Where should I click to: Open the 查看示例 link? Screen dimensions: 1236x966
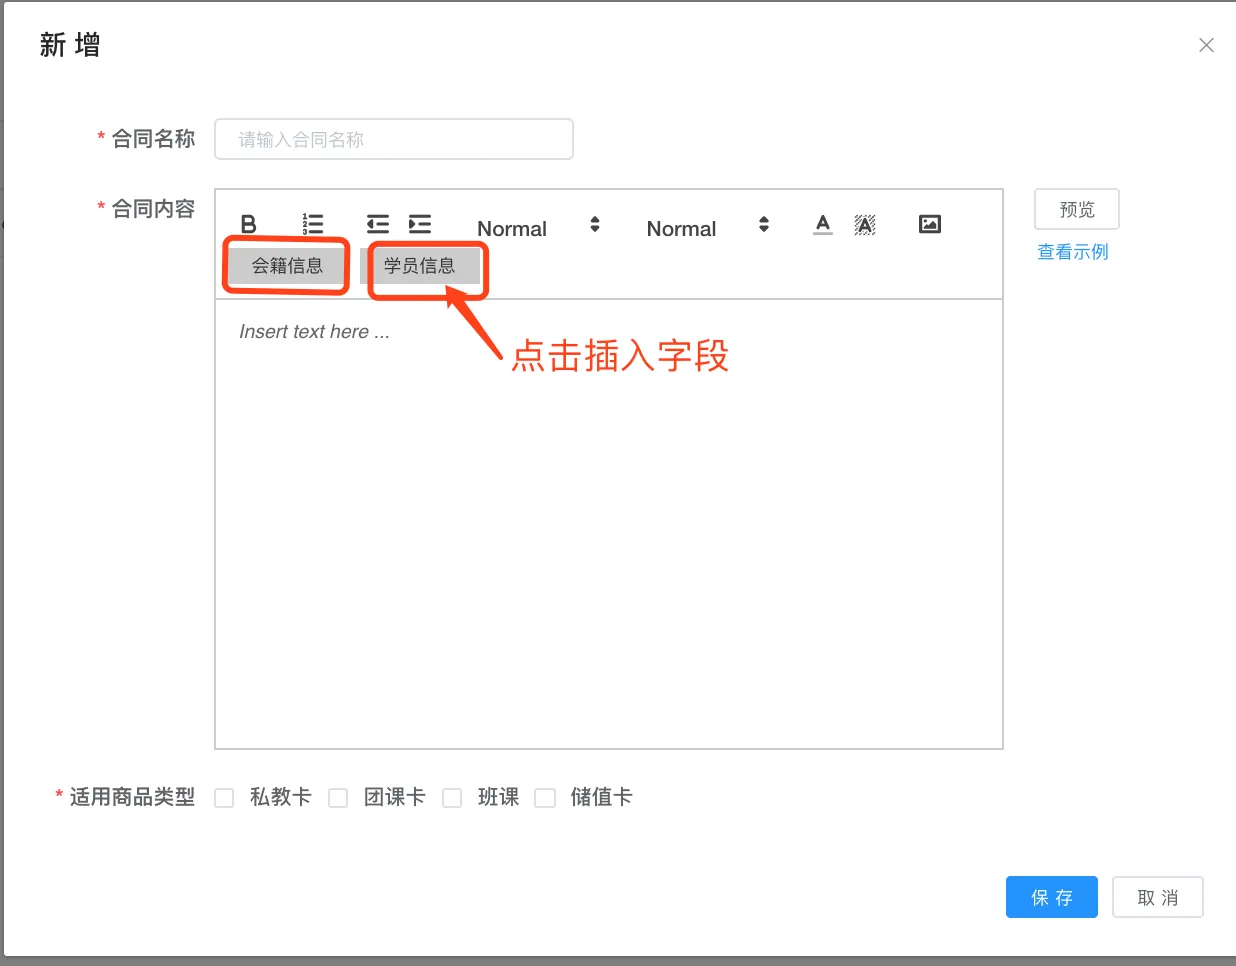click(x=1072, y=252)
